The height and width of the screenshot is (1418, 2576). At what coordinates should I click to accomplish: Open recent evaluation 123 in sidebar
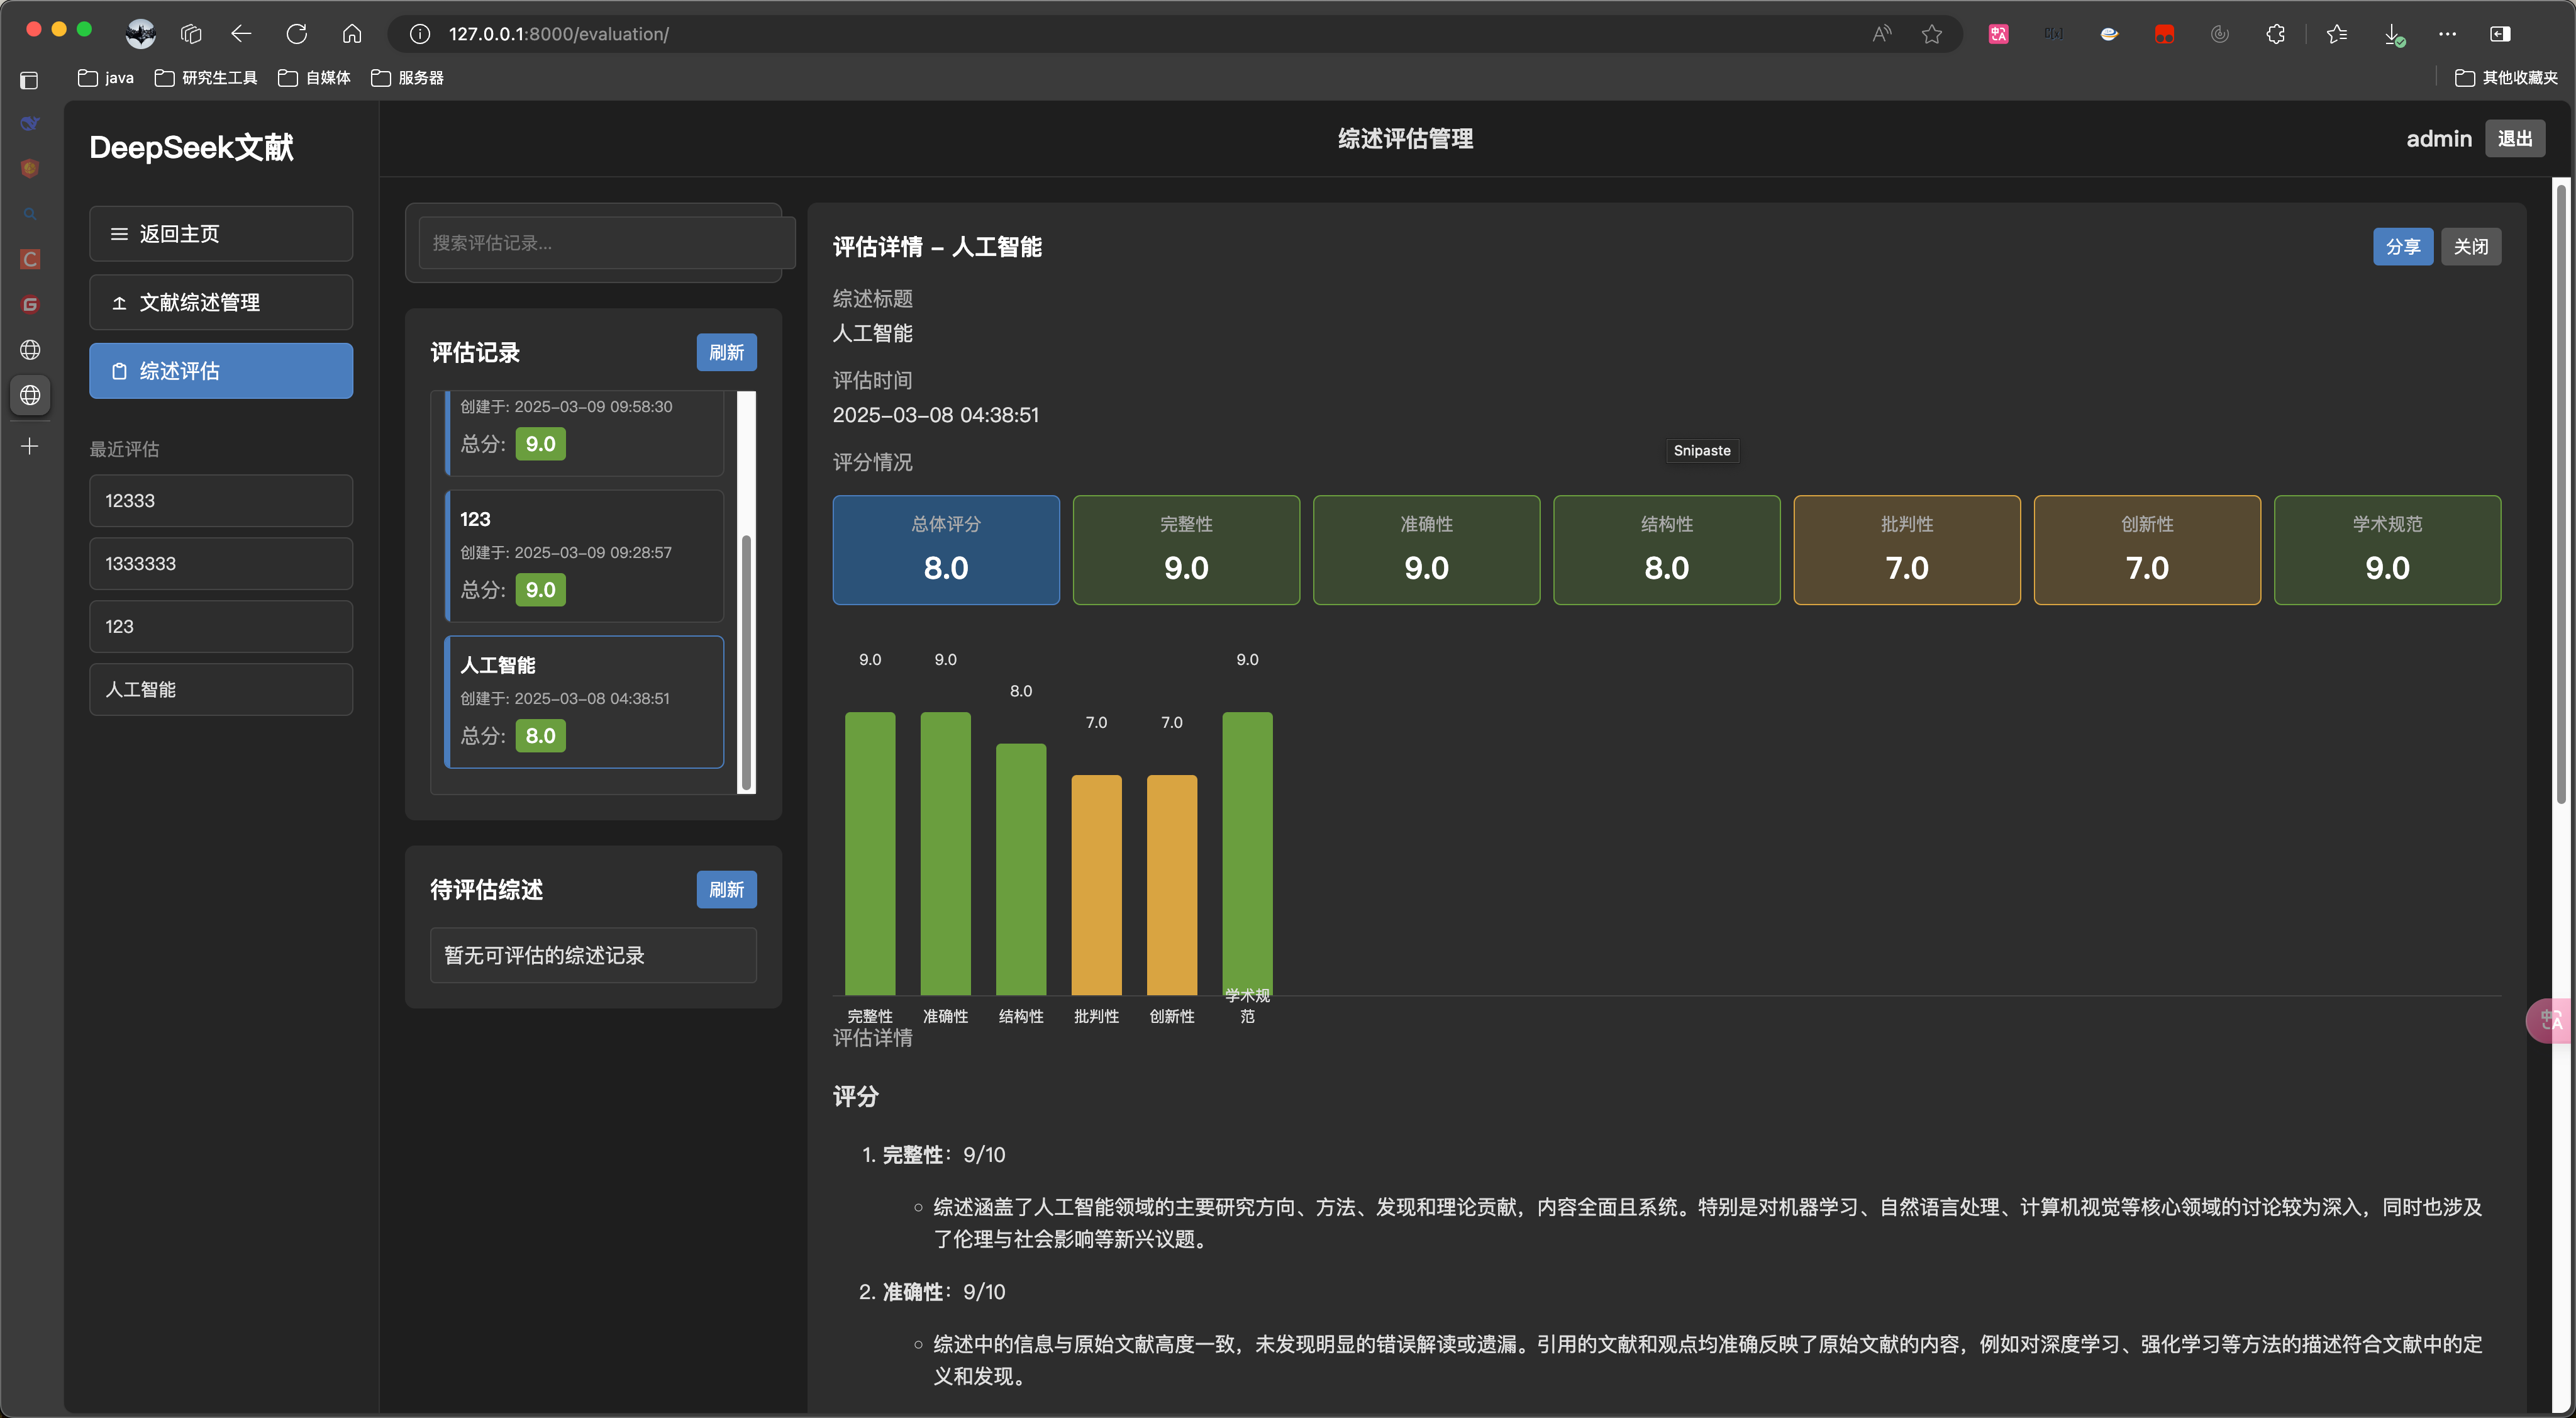click(x=221, y=627)
